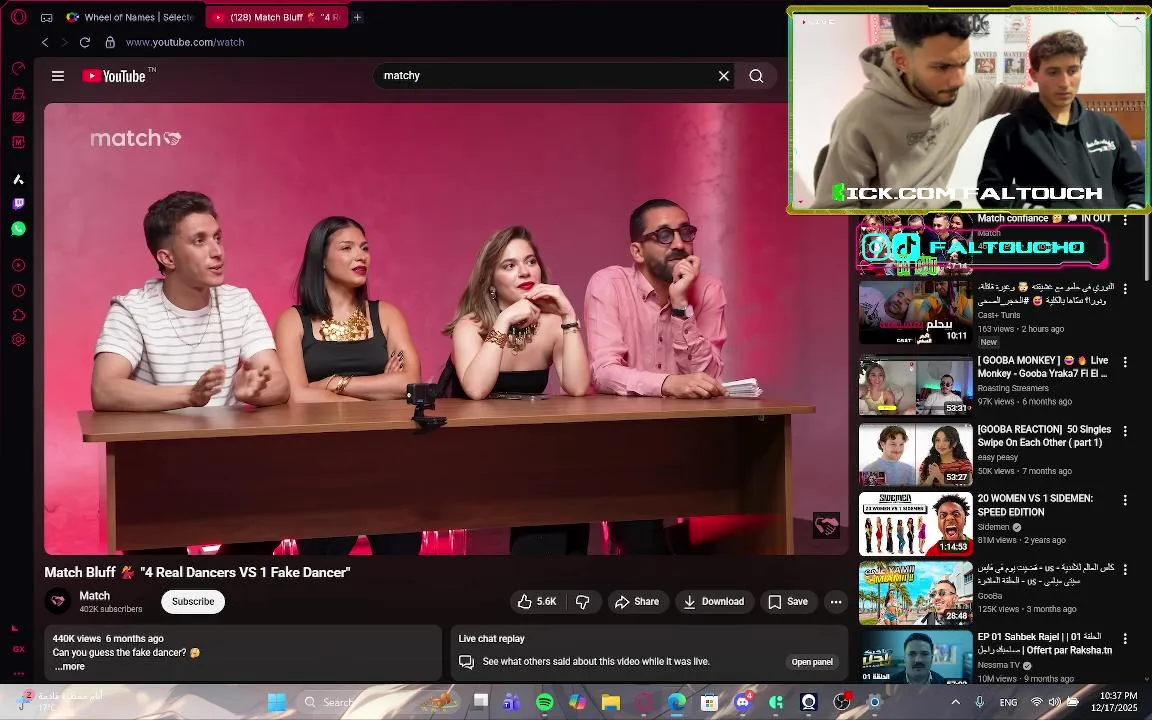
Task: Open the Opera GX main menu logo
Action: [x=18, y=16]
